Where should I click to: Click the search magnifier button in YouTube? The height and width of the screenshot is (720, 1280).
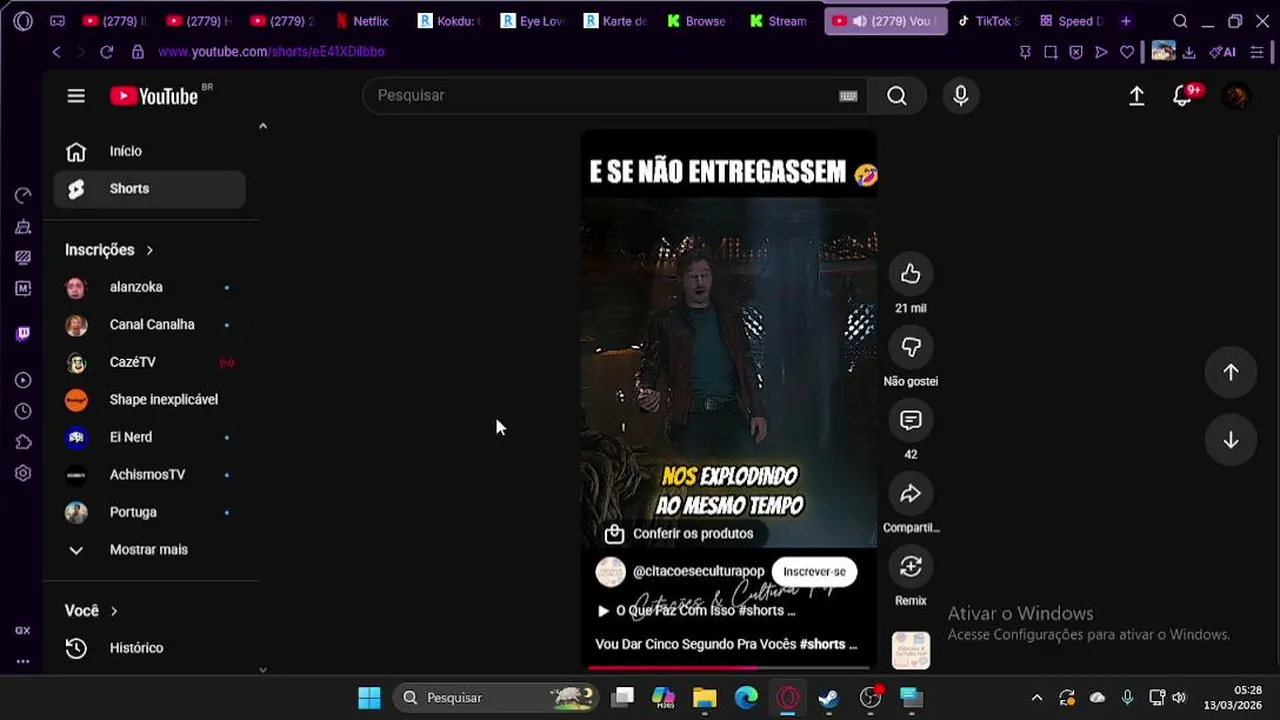tap(897, 95)
